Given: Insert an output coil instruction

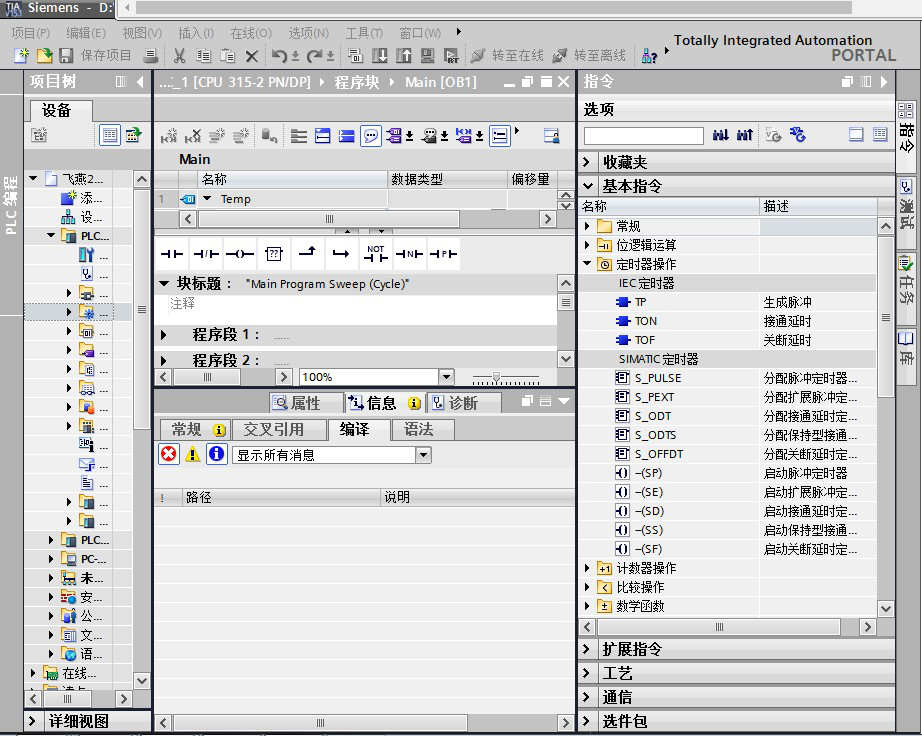Looking at the screenshot, I should pos(240,254).
